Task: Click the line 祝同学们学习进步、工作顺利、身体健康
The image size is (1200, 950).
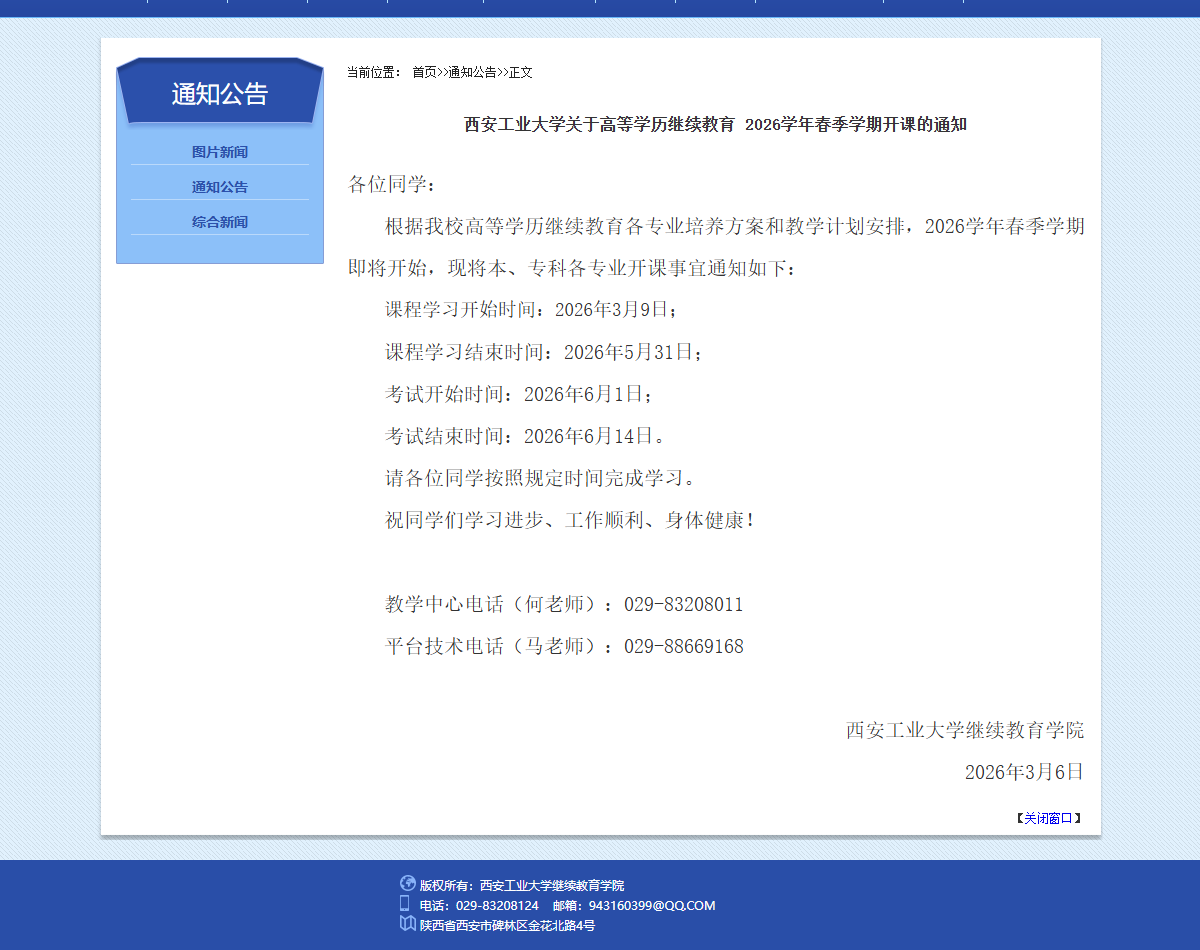Action: pyautogui.click(x=570, y=520)
